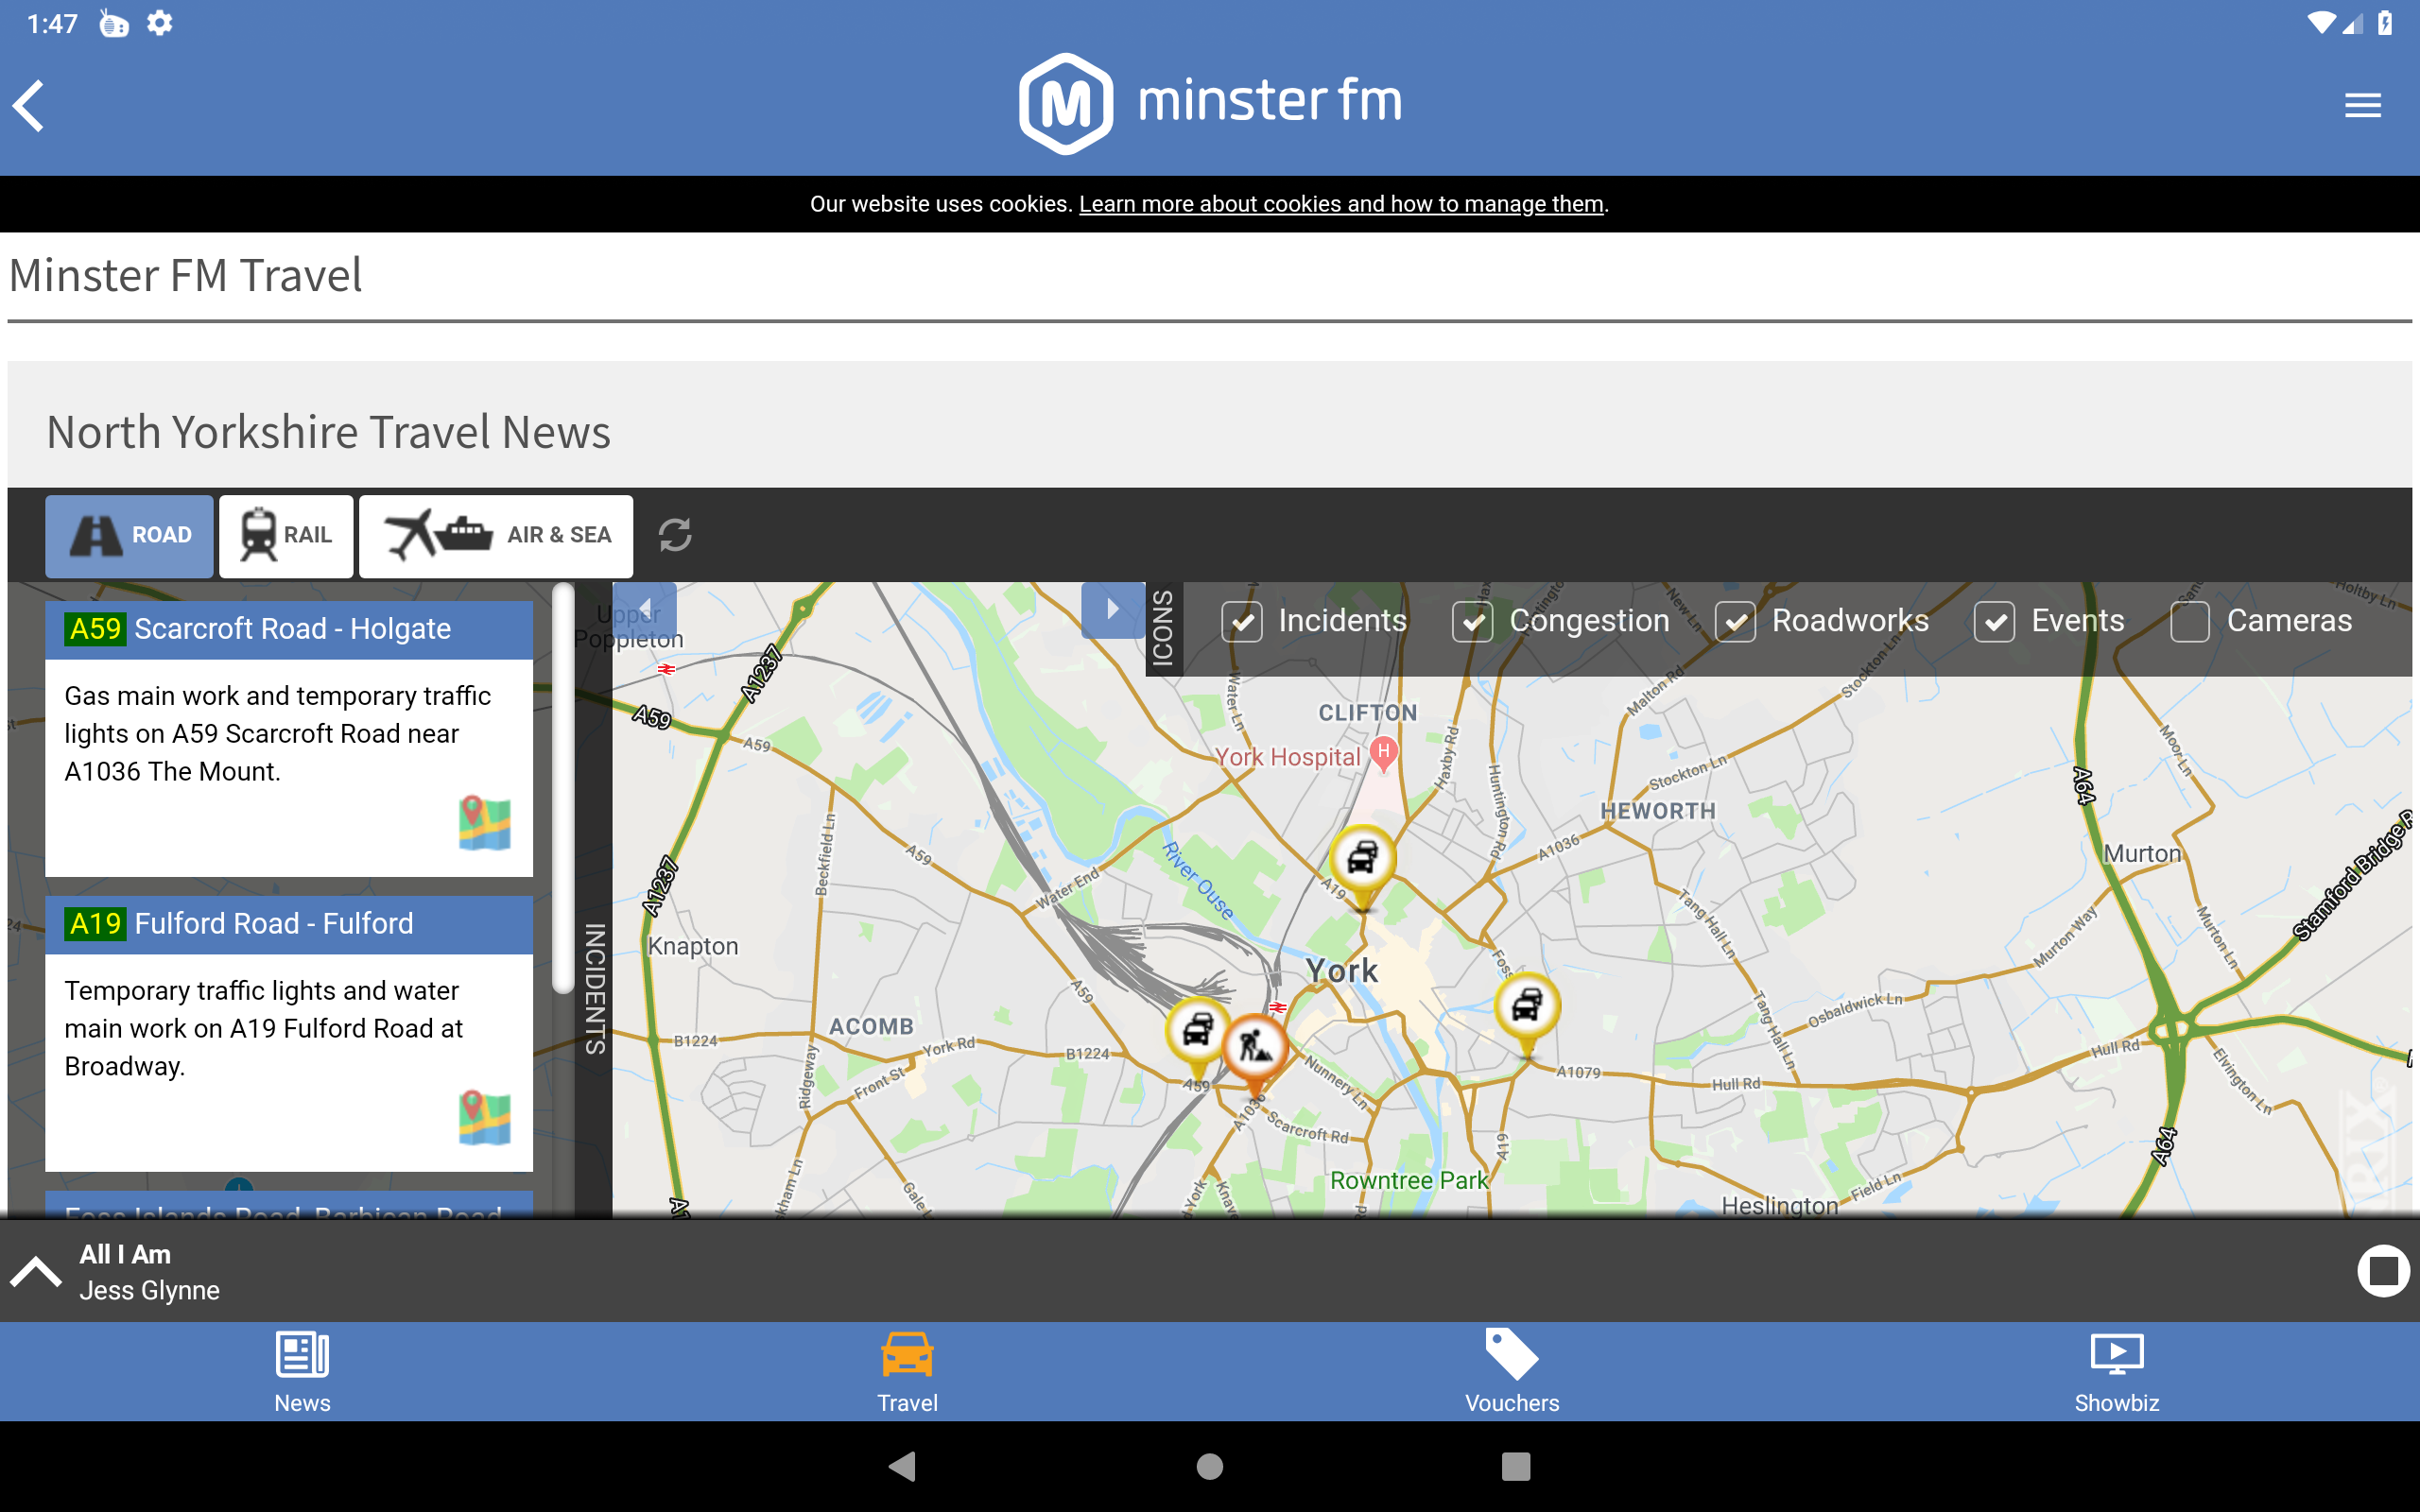
Task: Switch to the AIR & SEA tab
Action: (x=496, y=535)
